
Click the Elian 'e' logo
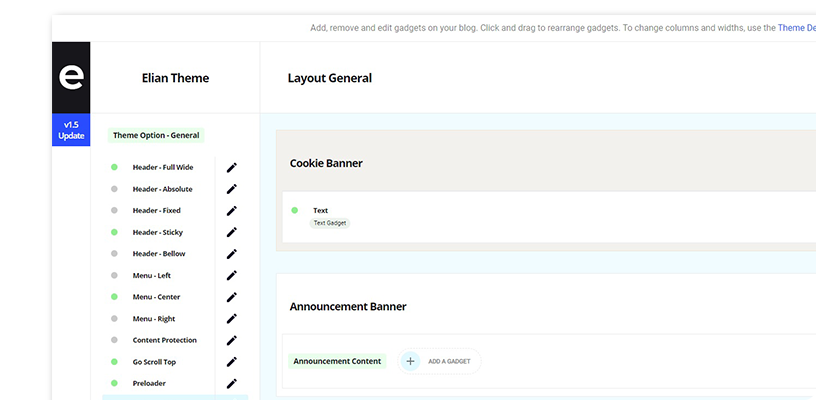(71, 78)
